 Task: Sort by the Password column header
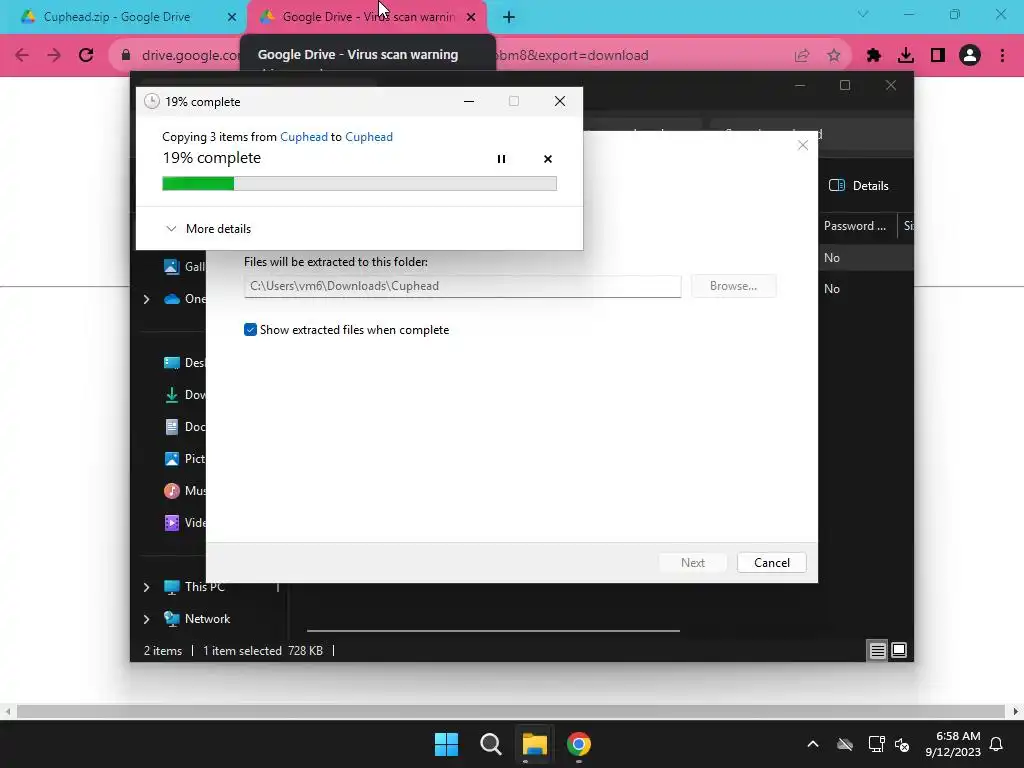point(855,226)
